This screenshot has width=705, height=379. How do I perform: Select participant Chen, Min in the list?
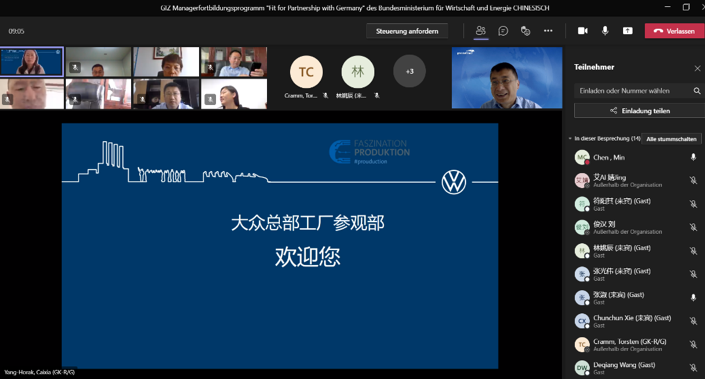636,157
